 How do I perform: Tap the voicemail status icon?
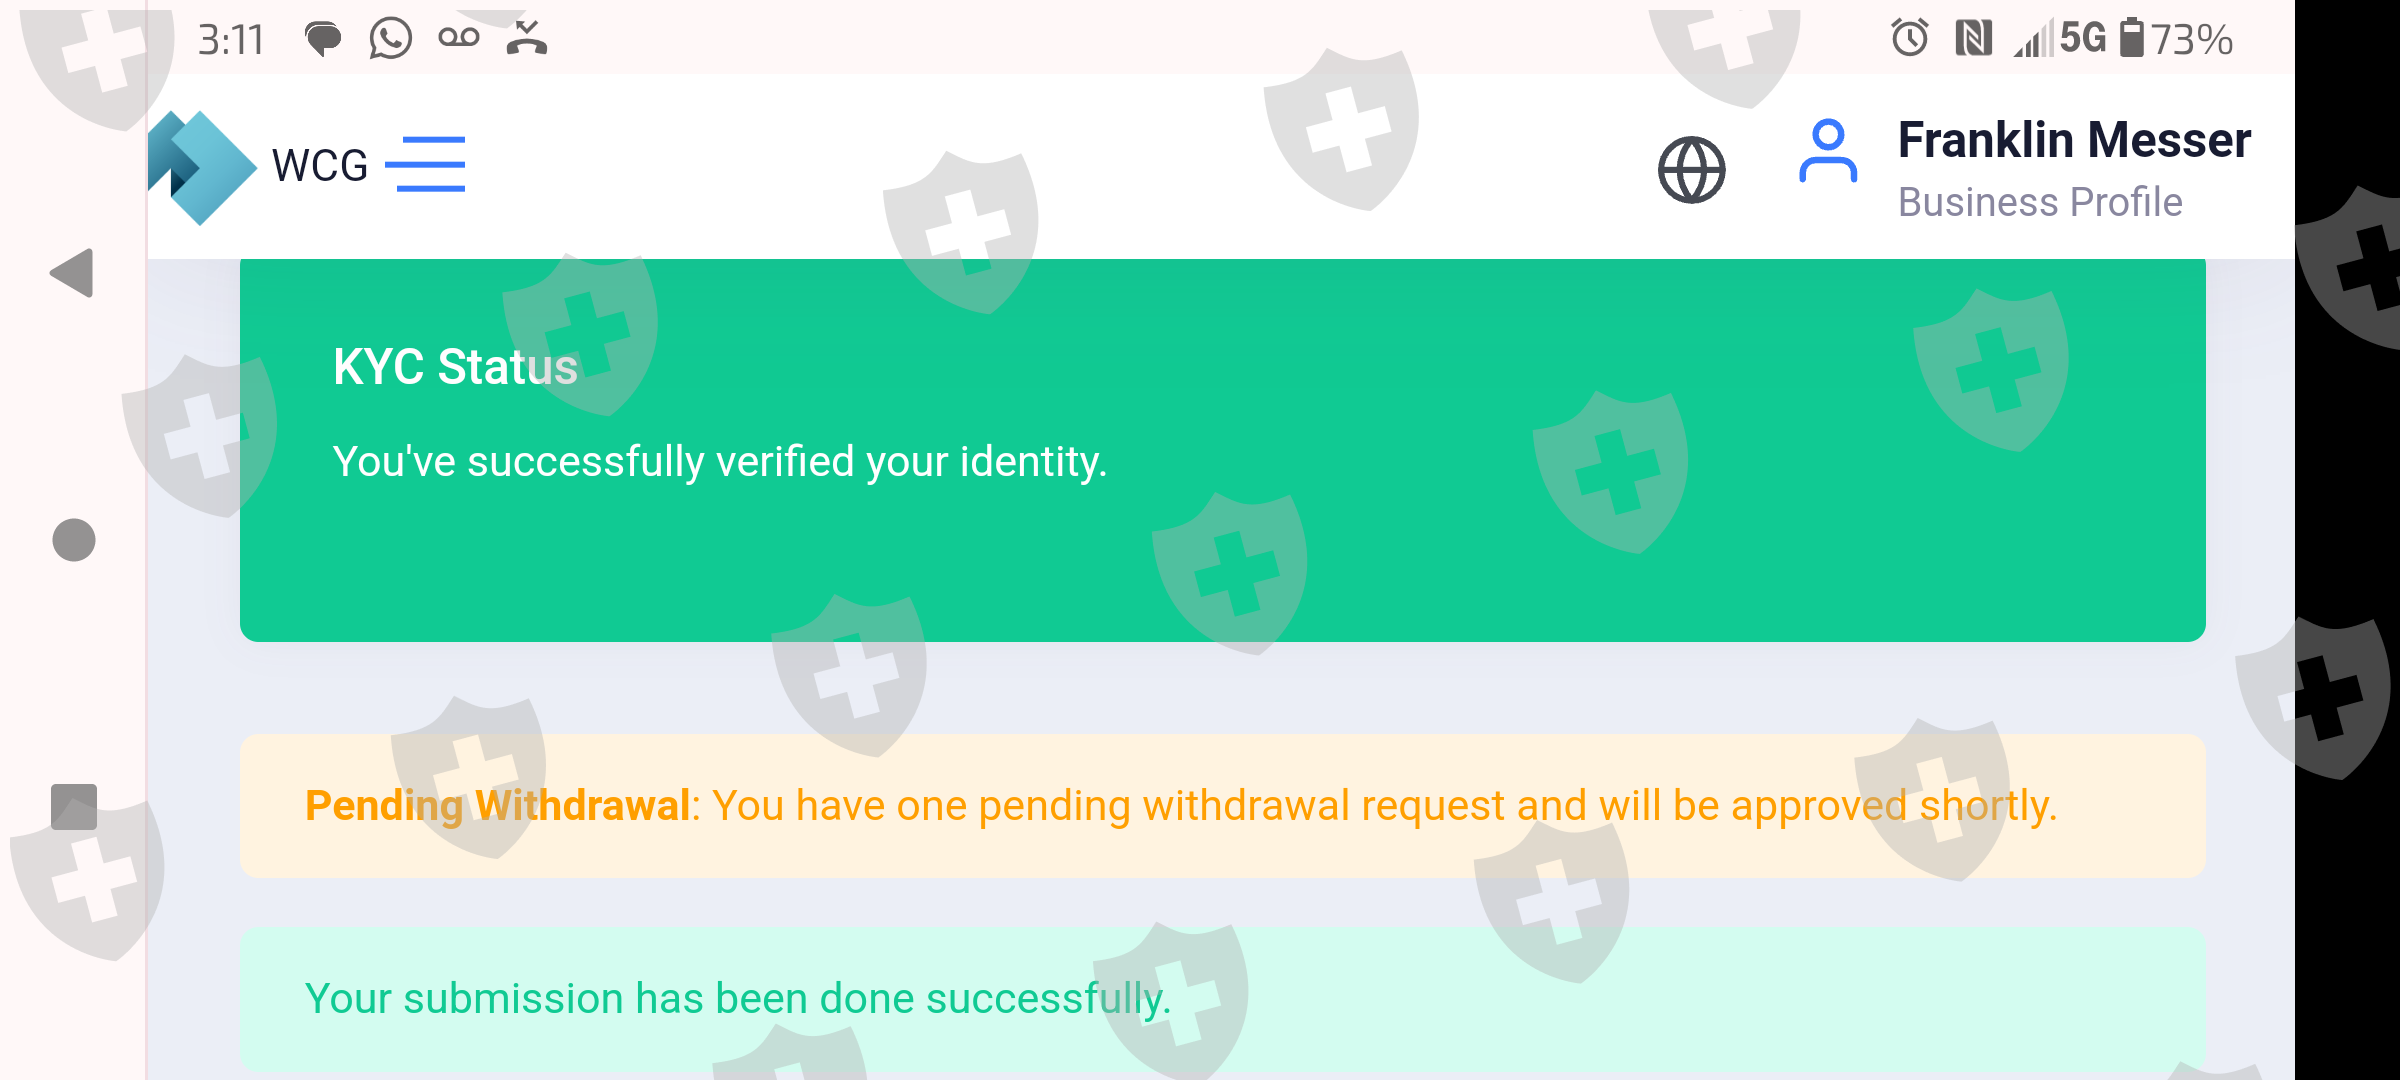click(459, 39)
